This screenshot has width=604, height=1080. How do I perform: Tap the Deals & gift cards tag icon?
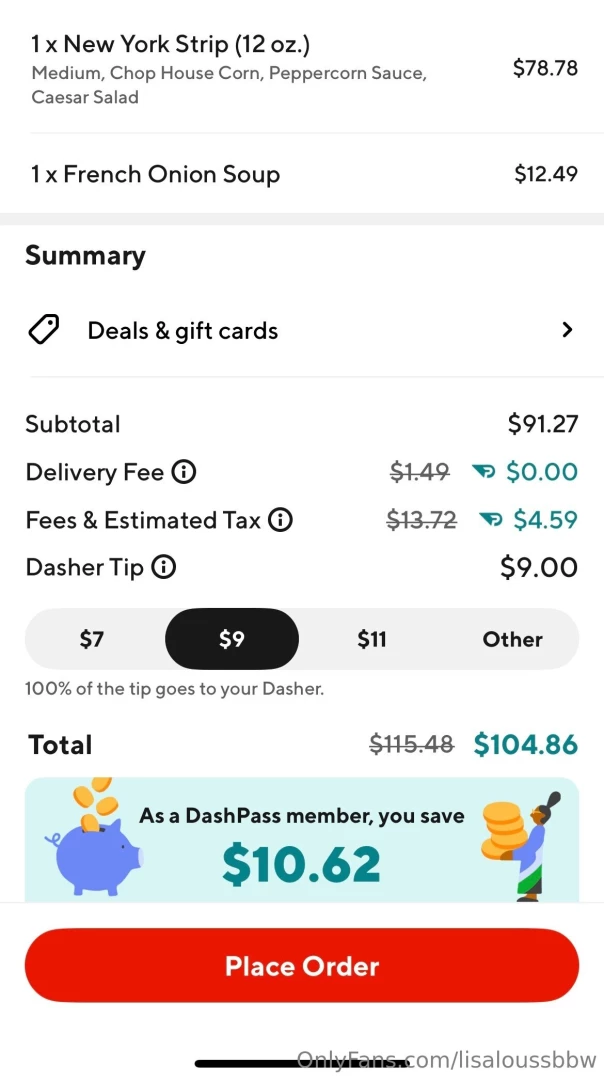pos(43,330)
